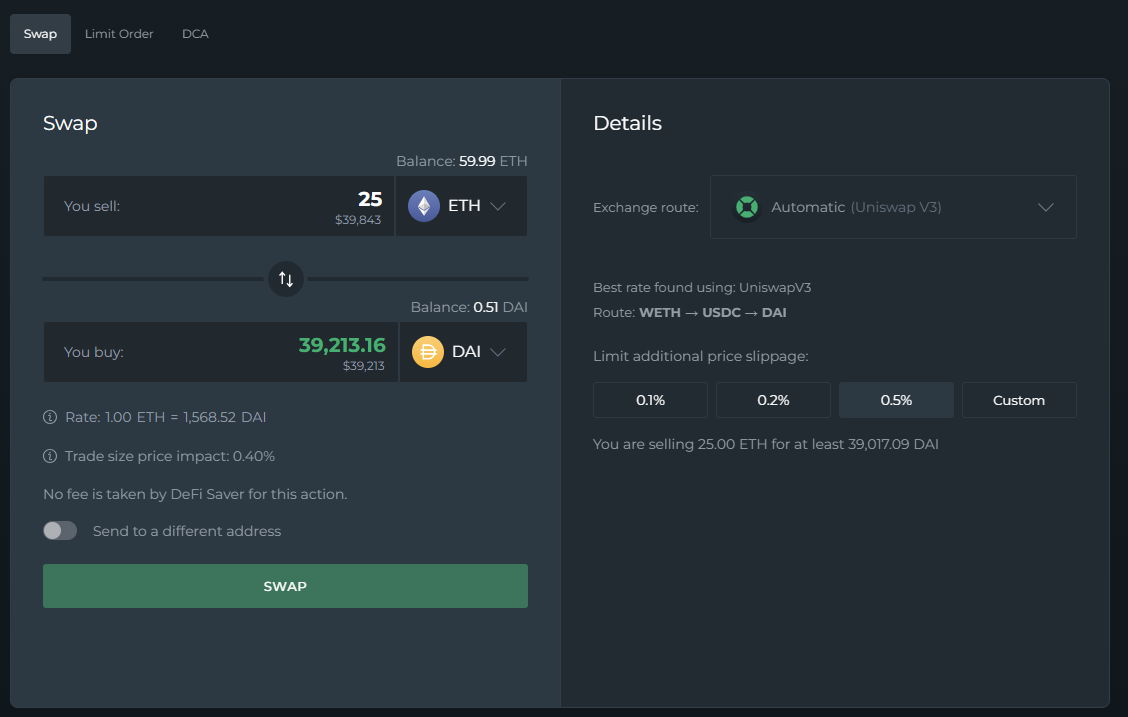Click the ETH token logo icon
Viewport: 1128px width, 717px height.
click(424, 206)
